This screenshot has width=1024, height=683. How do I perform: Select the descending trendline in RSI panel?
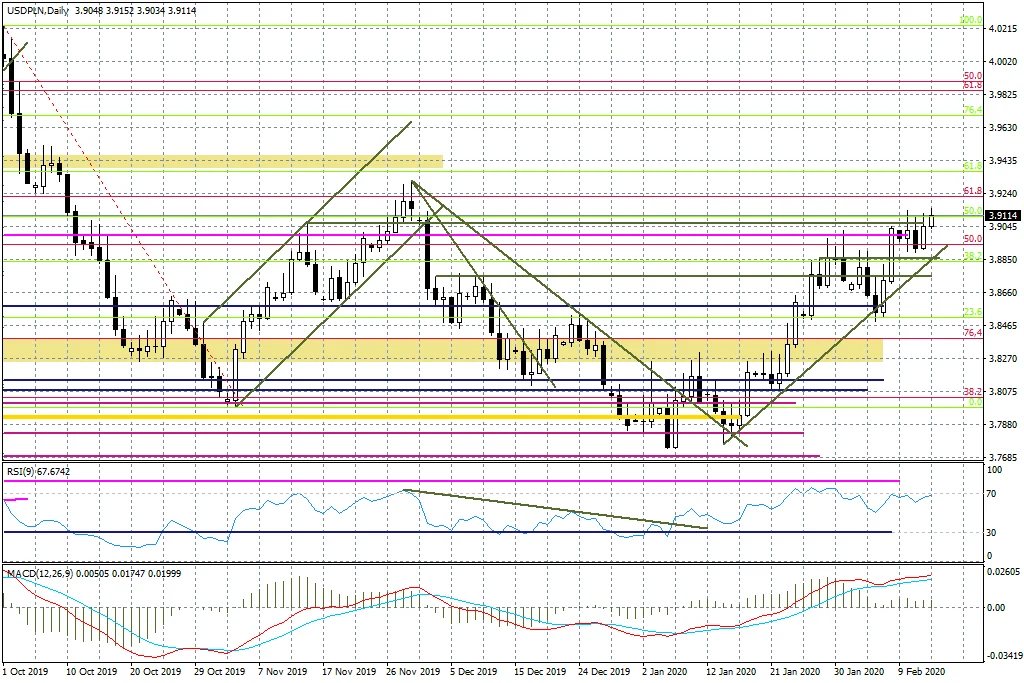pyautogui.click(x=555, y=509)
